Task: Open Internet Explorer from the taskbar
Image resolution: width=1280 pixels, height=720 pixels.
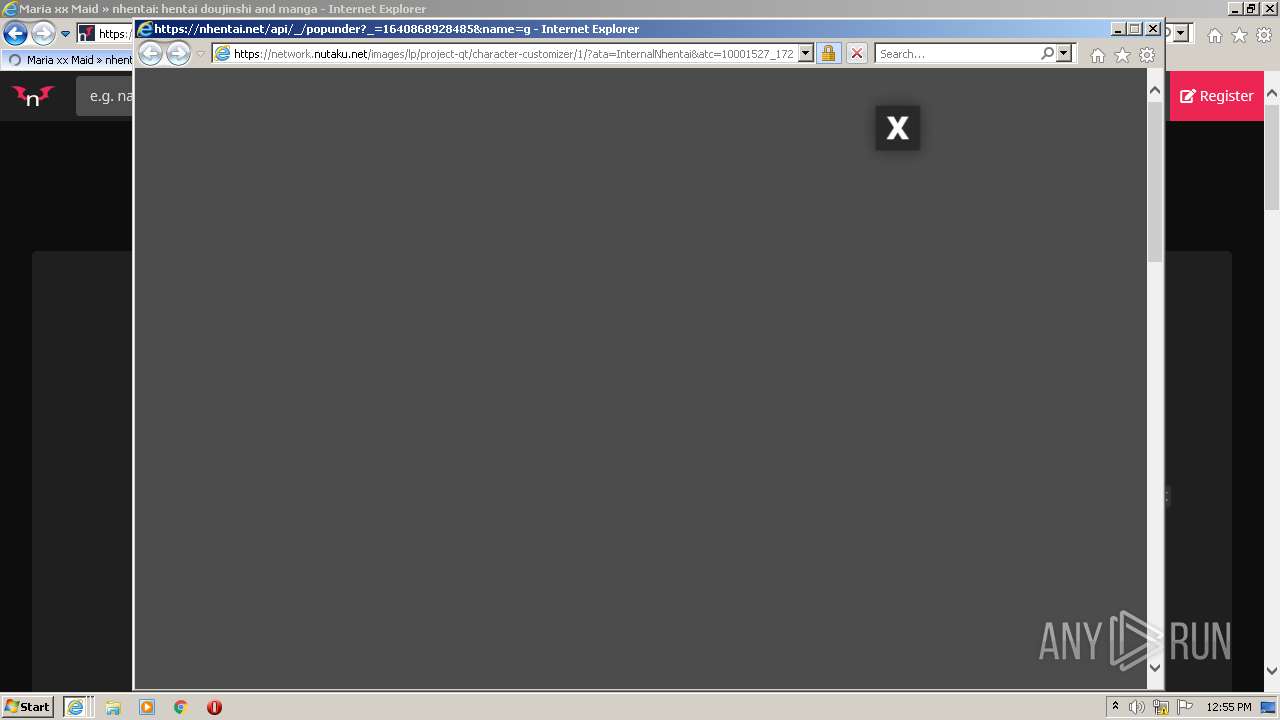Action: click(75, 707)
